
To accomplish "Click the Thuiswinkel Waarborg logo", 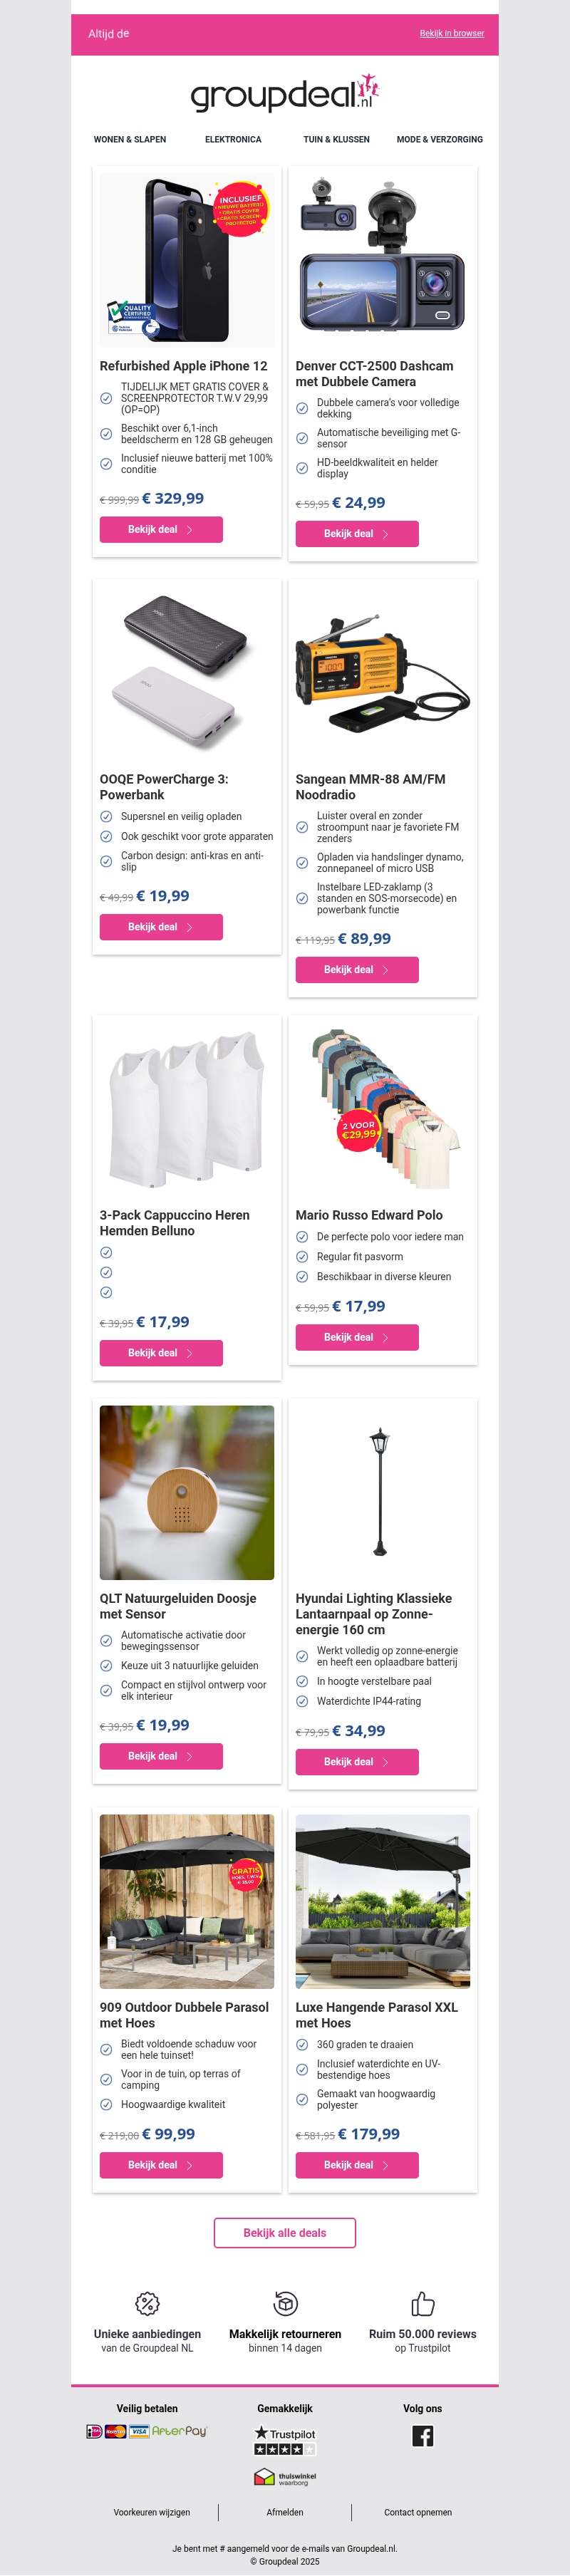I will coord(285,2476).
